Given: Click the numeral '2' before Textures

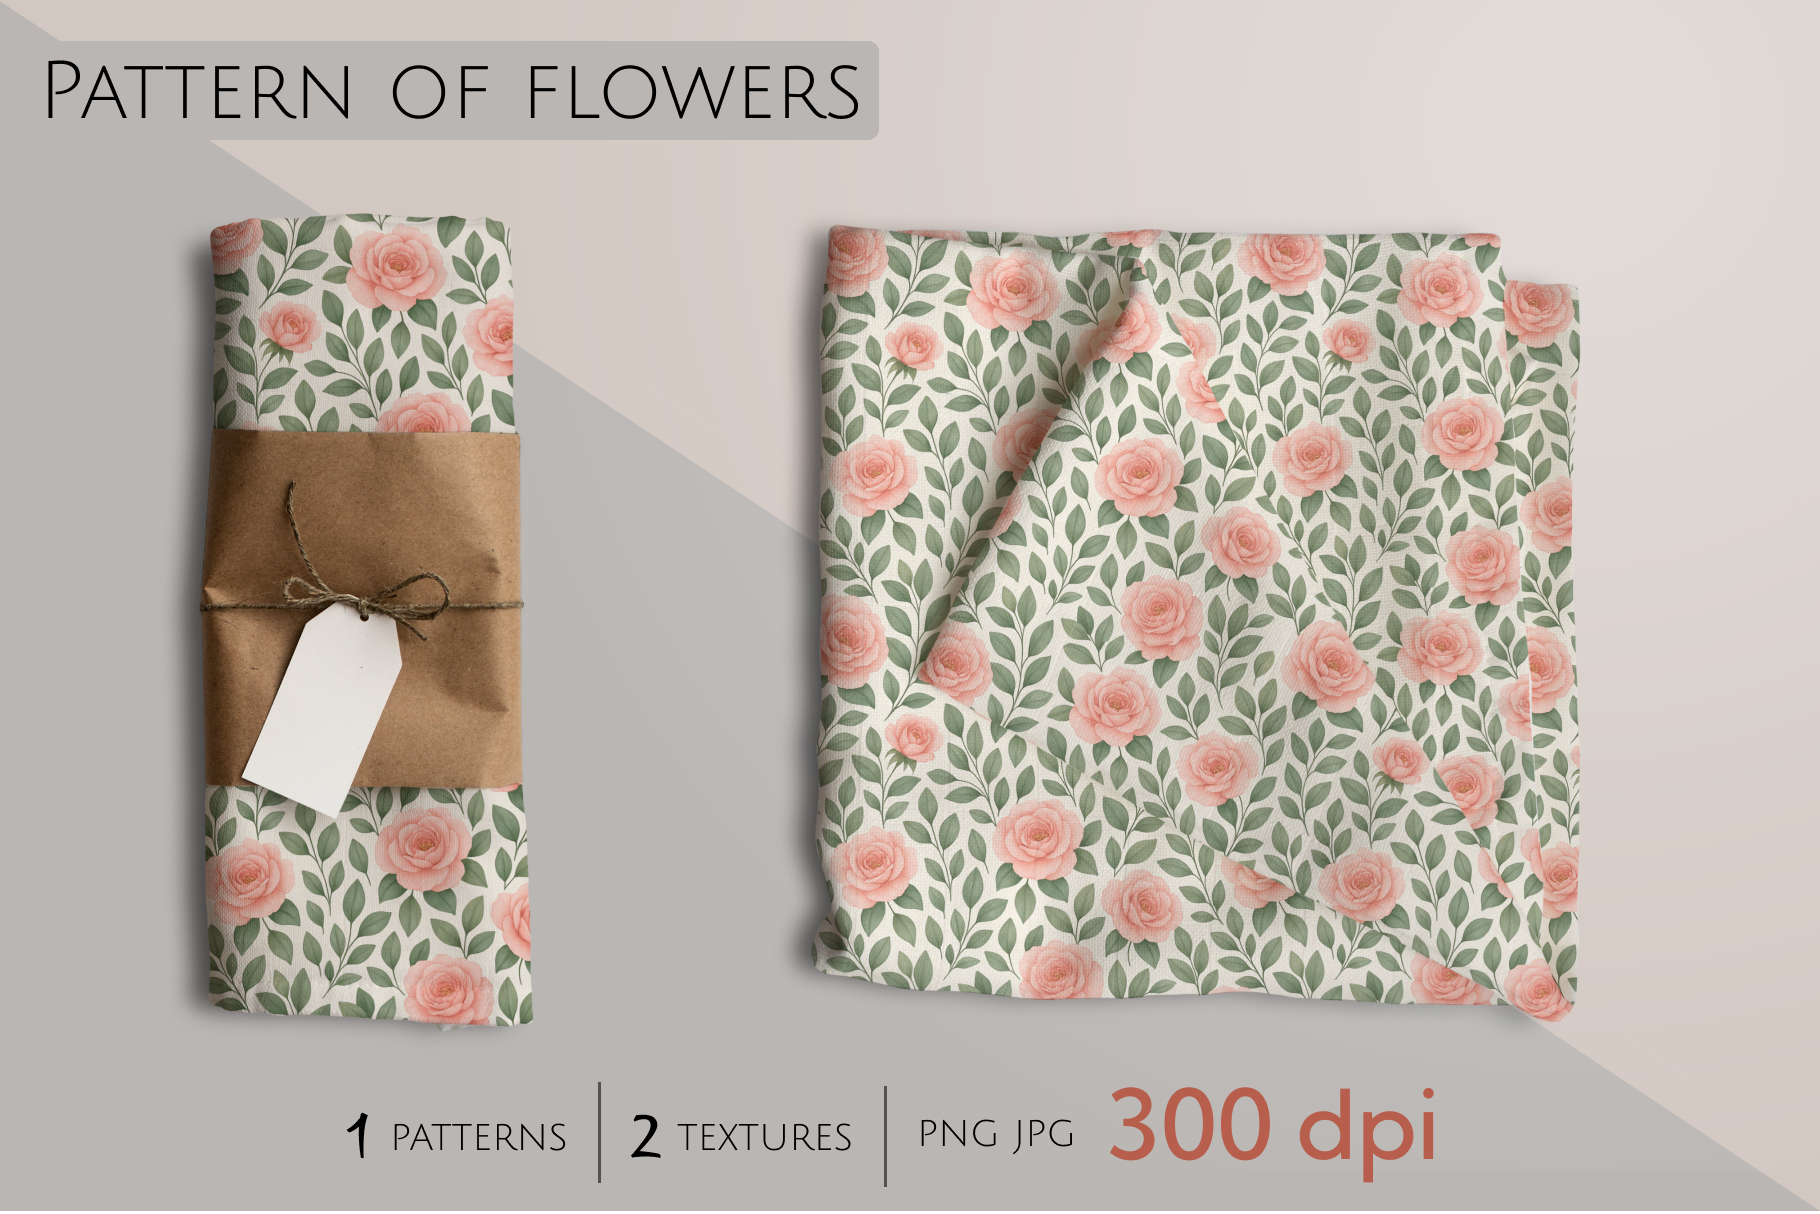Looking at the screenshot, I should click(646, 1137).
